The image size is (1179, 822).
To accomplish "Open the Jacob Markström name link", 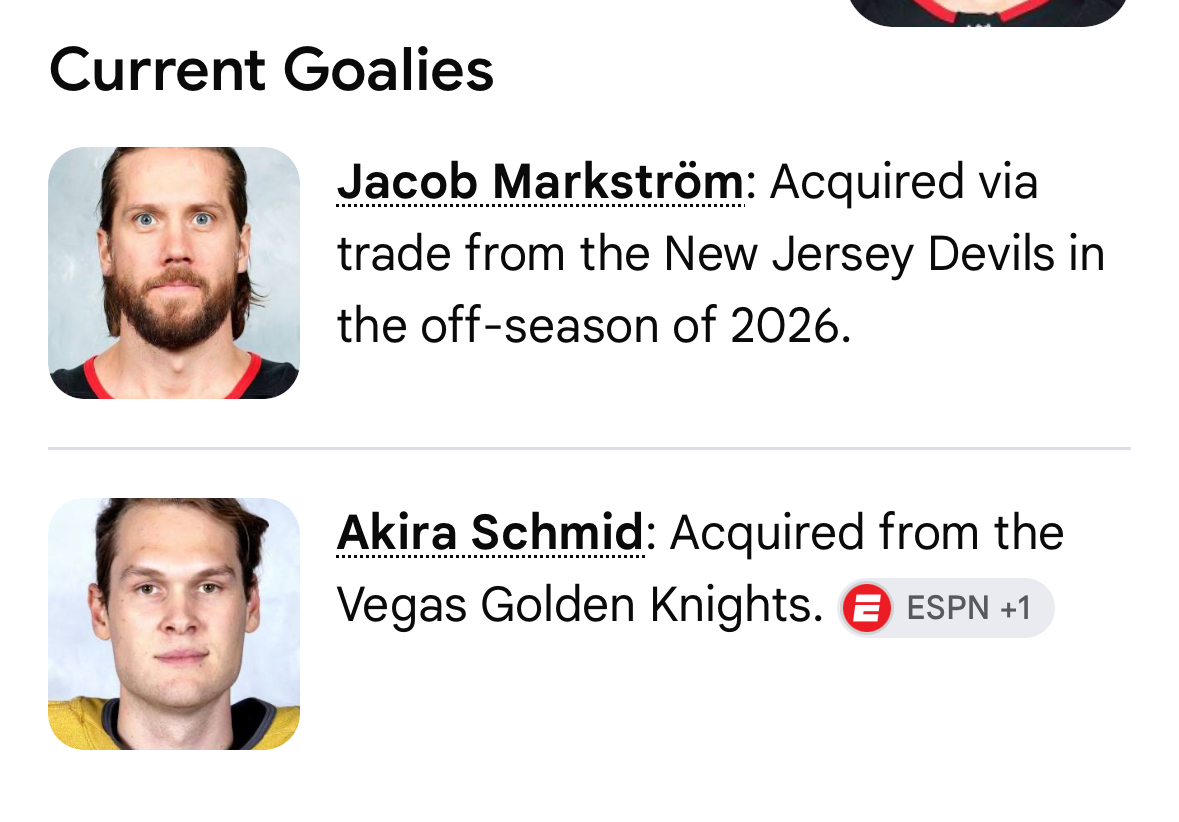I will (x=541, y=182).
